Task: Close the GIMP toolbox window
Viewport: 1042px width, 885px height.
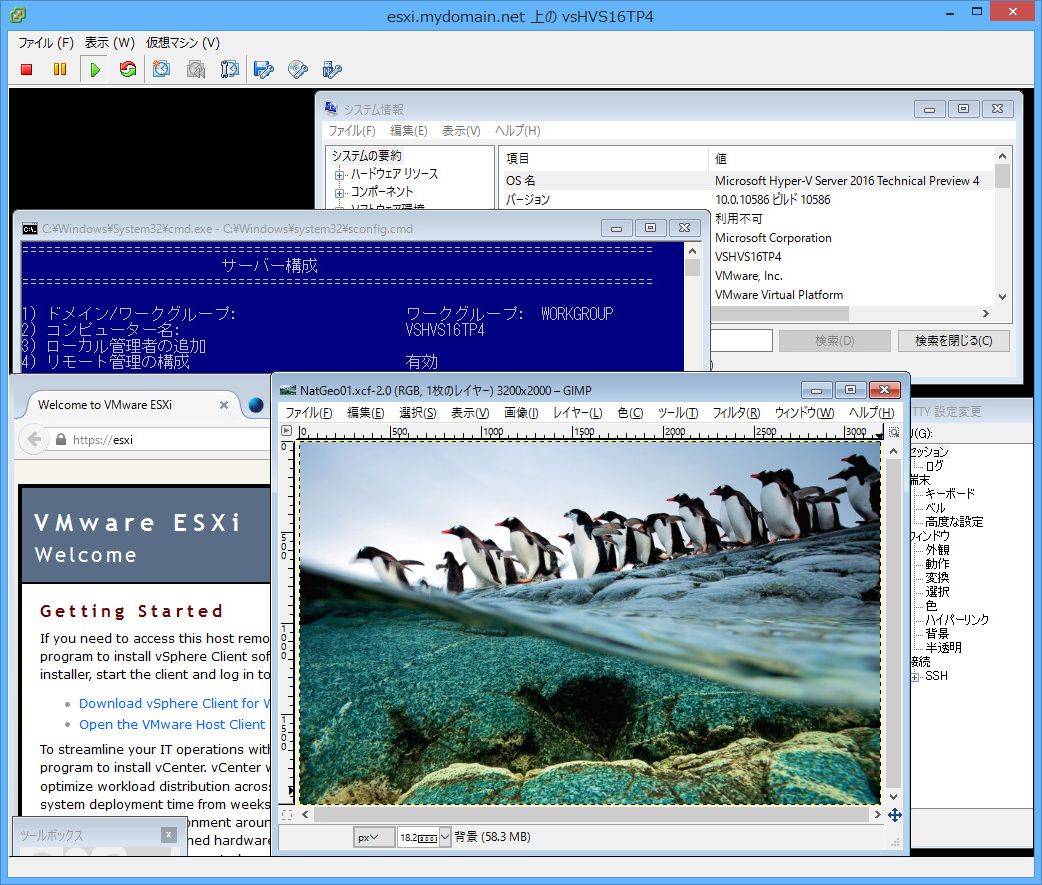Action: coord(169,835)
